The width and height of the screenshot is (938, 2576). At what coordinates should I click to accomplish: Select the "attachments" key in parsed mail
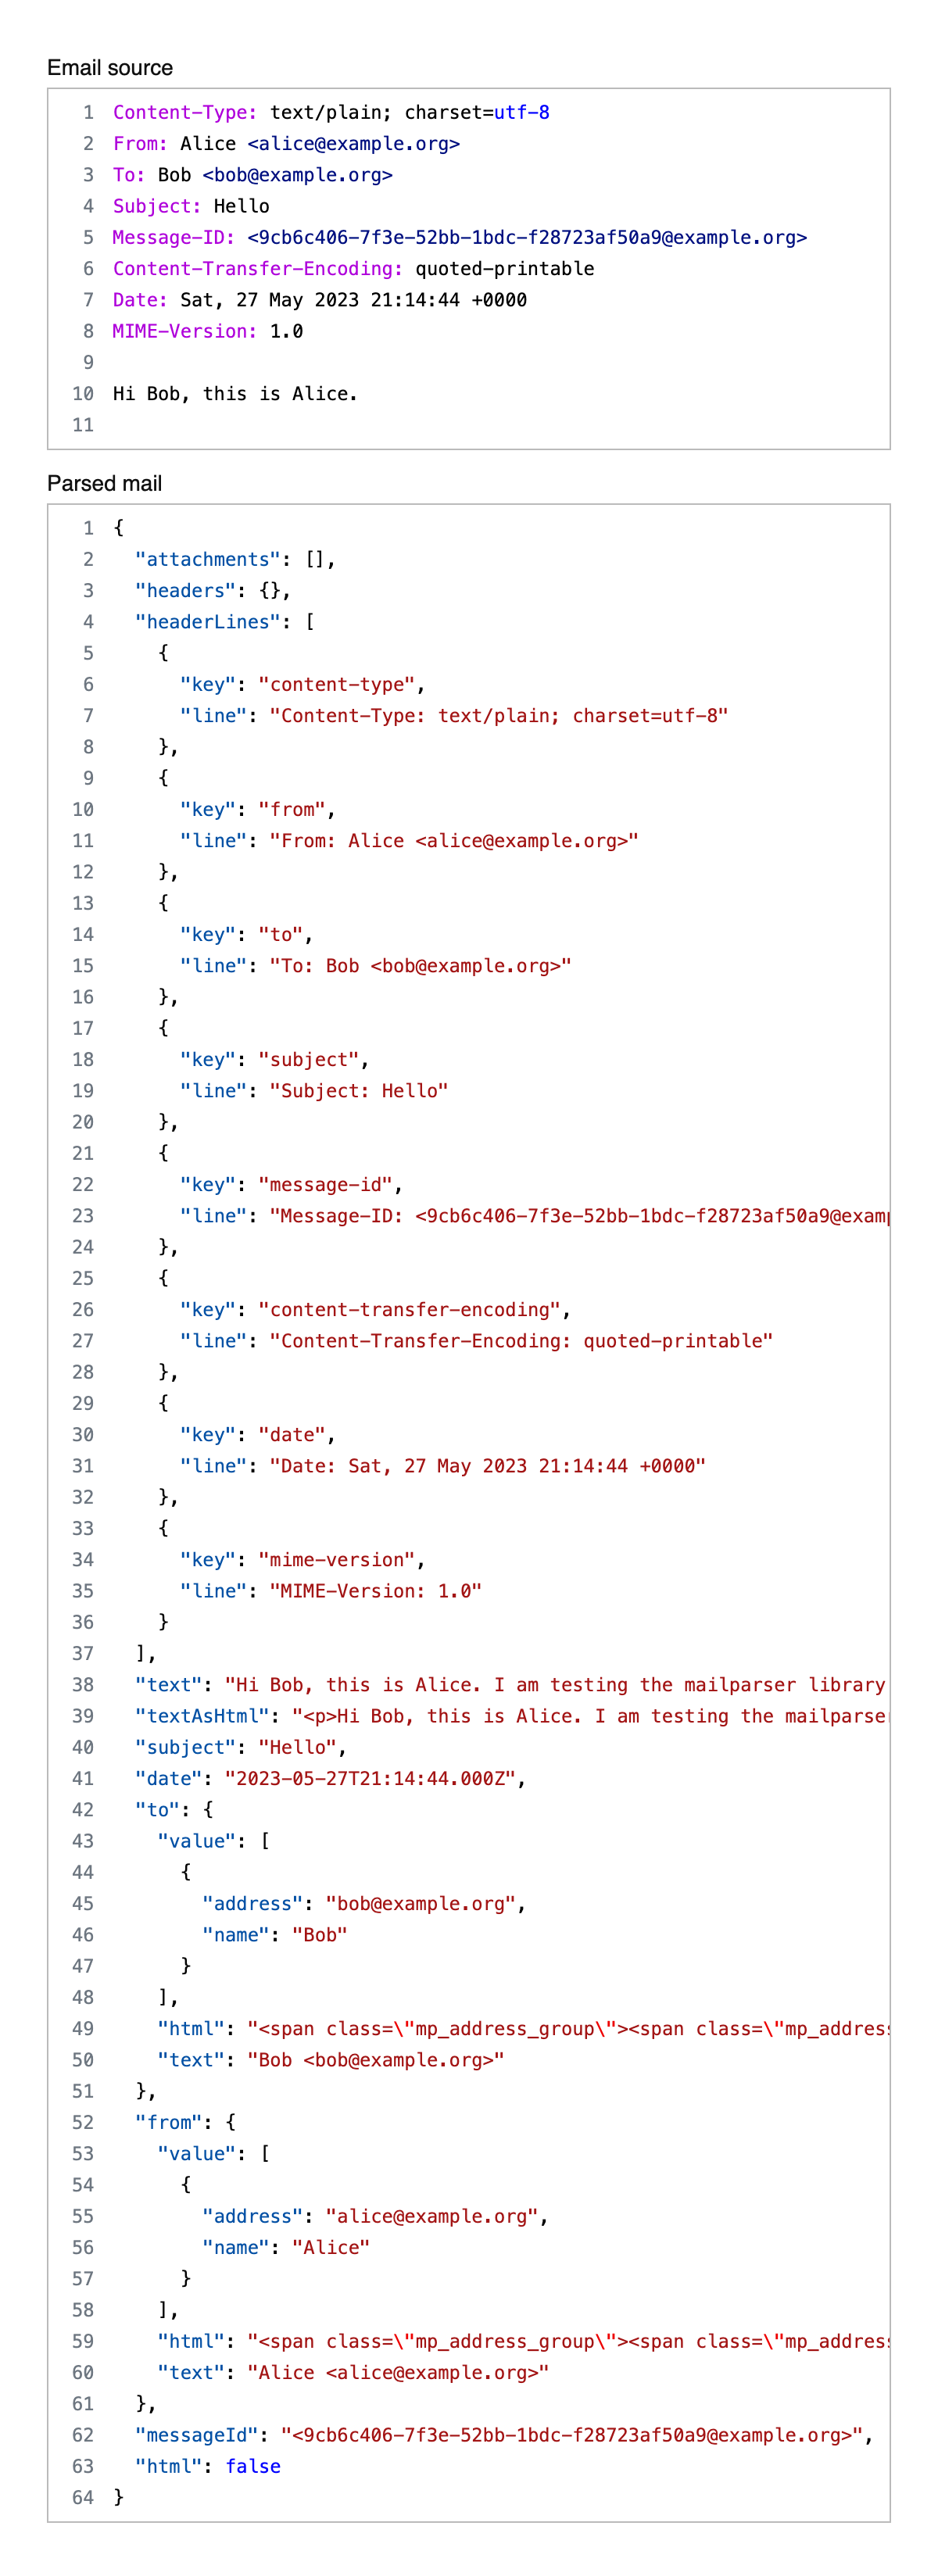pyautogui.click(x=208, y=560)
